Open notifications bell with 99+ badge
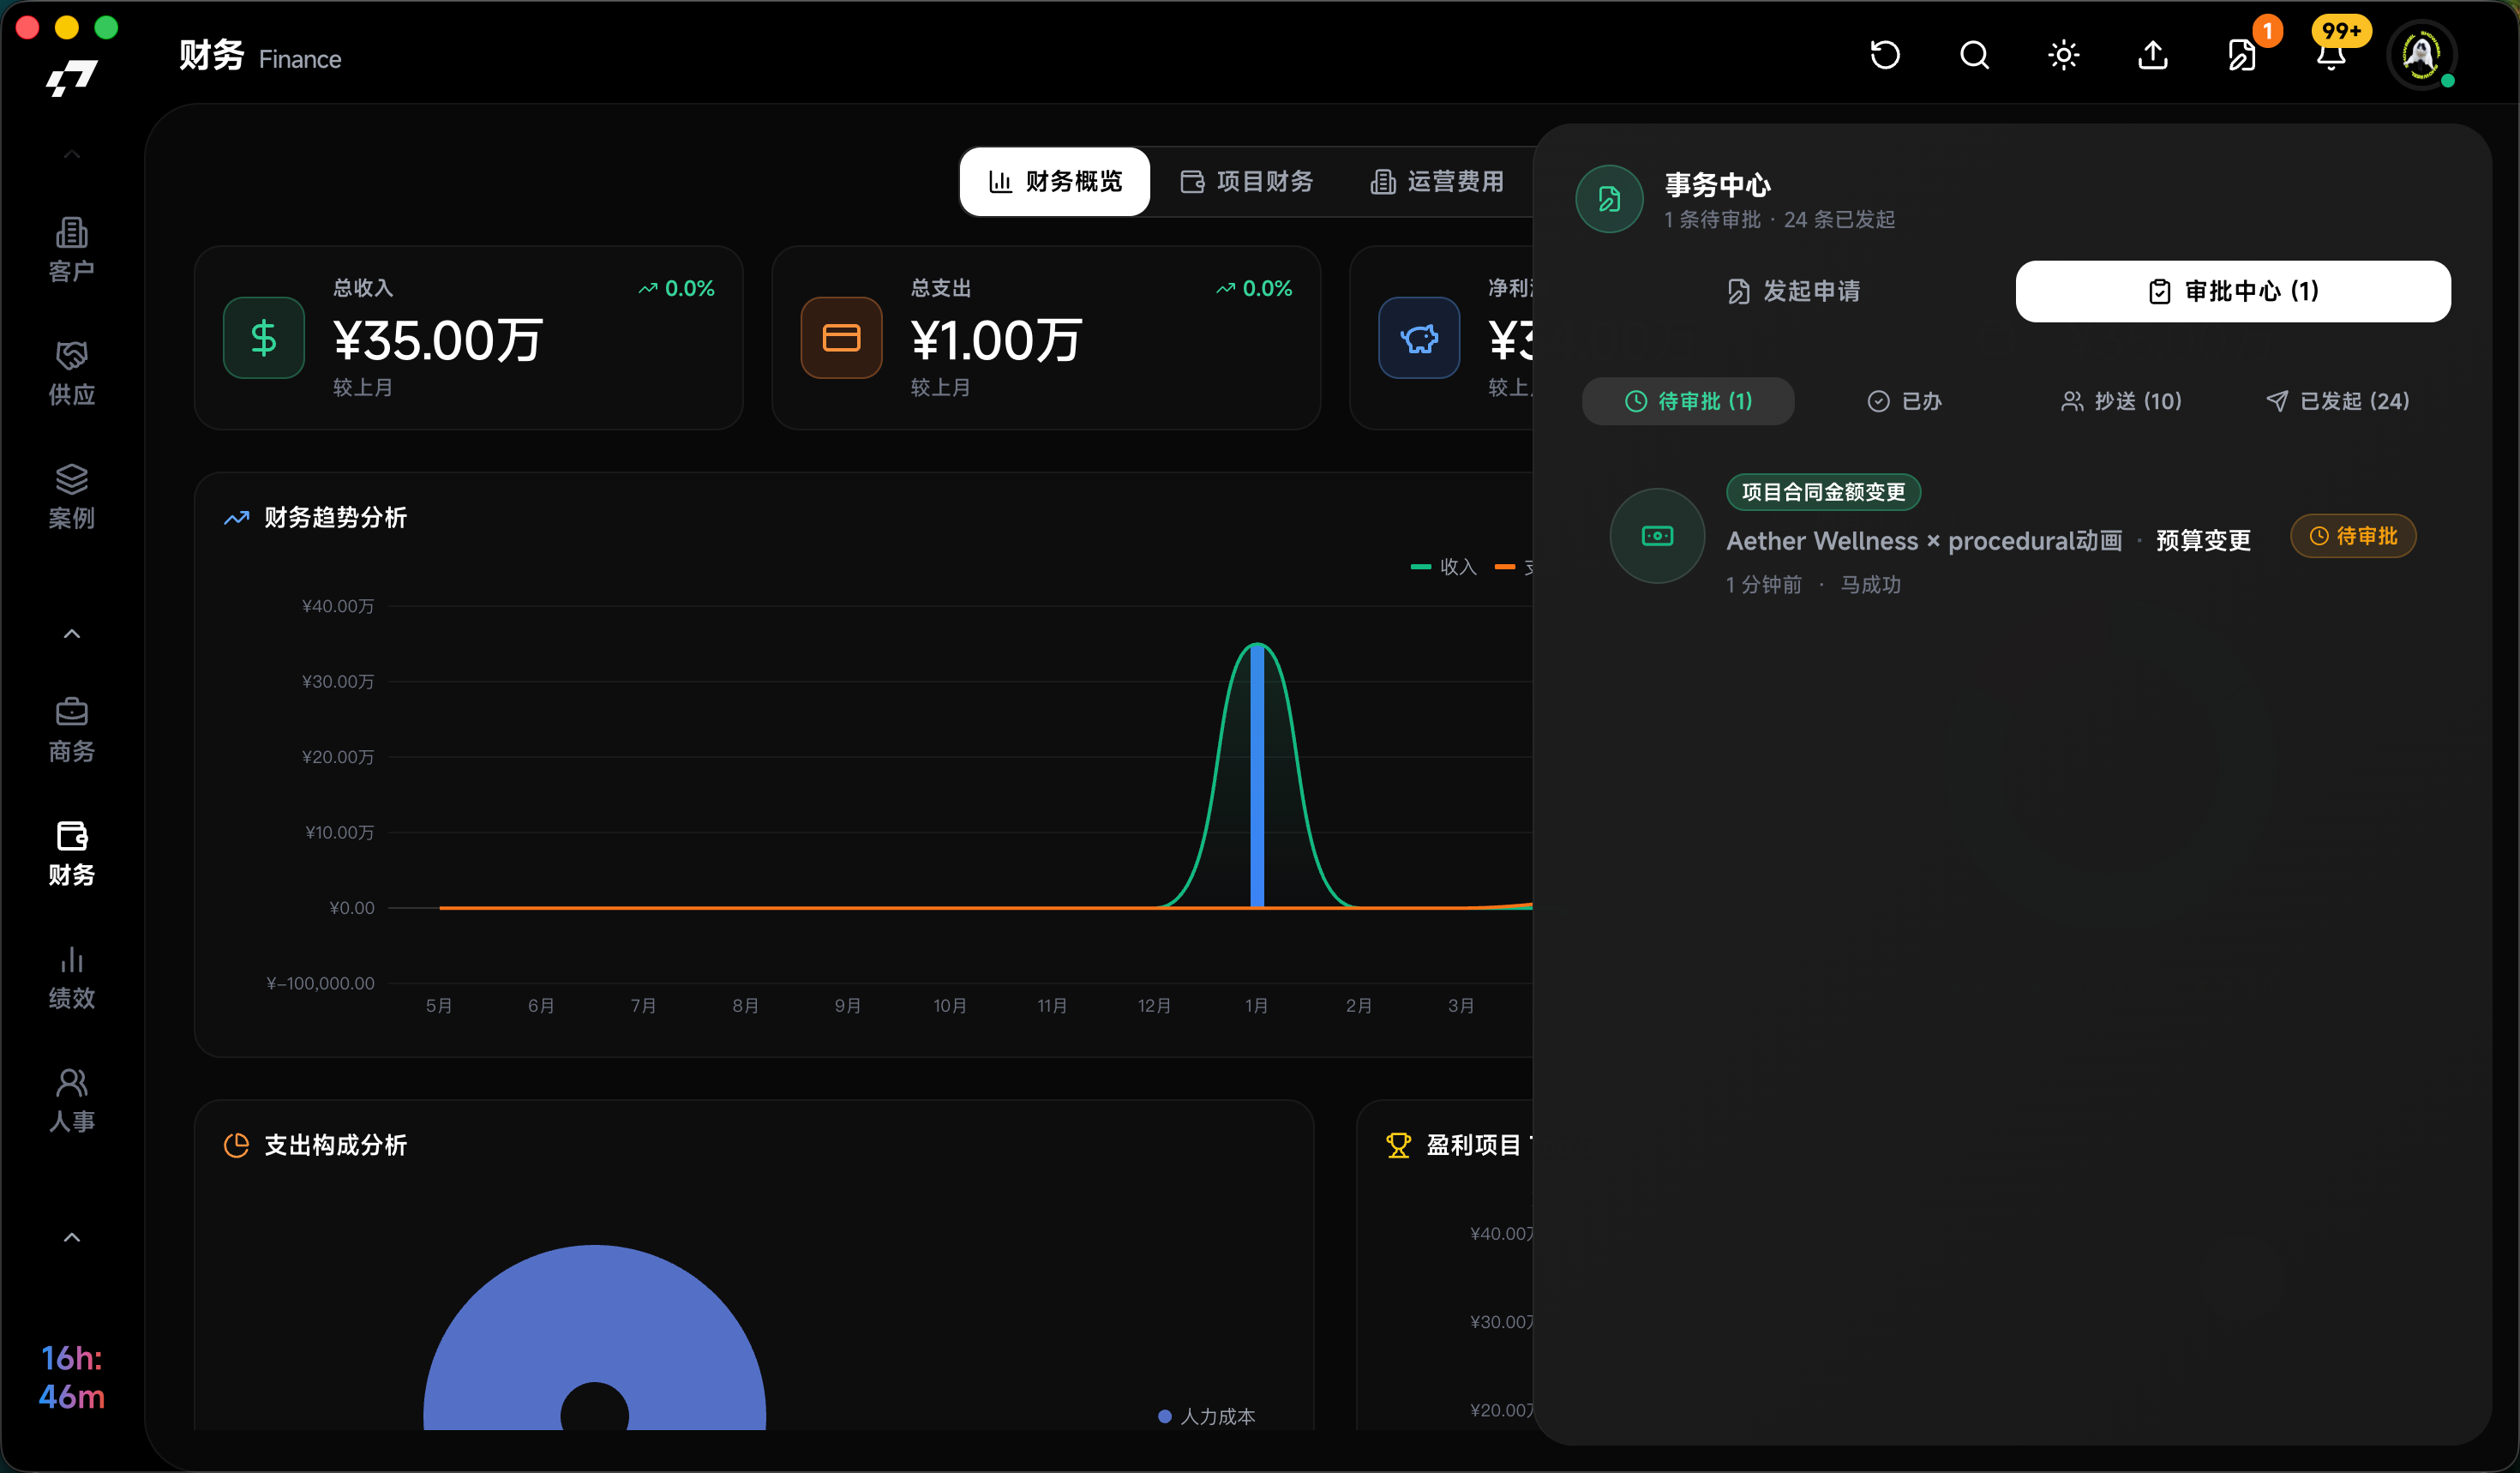 click(2331, 55)
